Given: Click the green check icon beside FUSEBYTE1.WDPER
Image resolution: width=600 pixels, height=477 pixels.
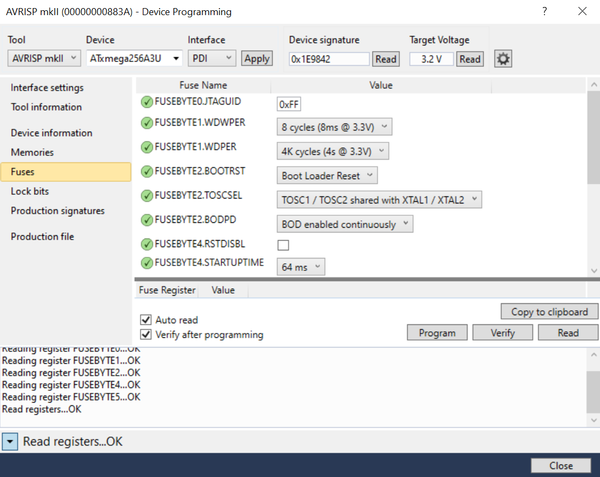Looking at the screenshot, I should pyautogui.click(x=147, y=147).
